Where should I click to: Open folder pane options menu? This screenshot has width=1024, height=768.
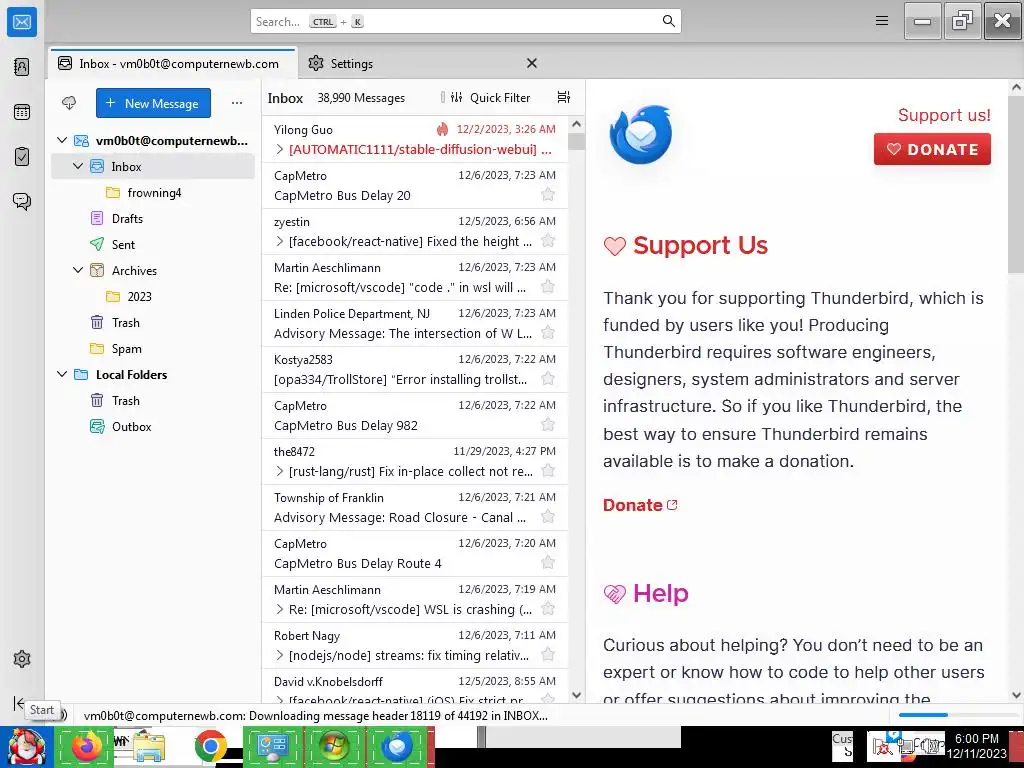237,103
